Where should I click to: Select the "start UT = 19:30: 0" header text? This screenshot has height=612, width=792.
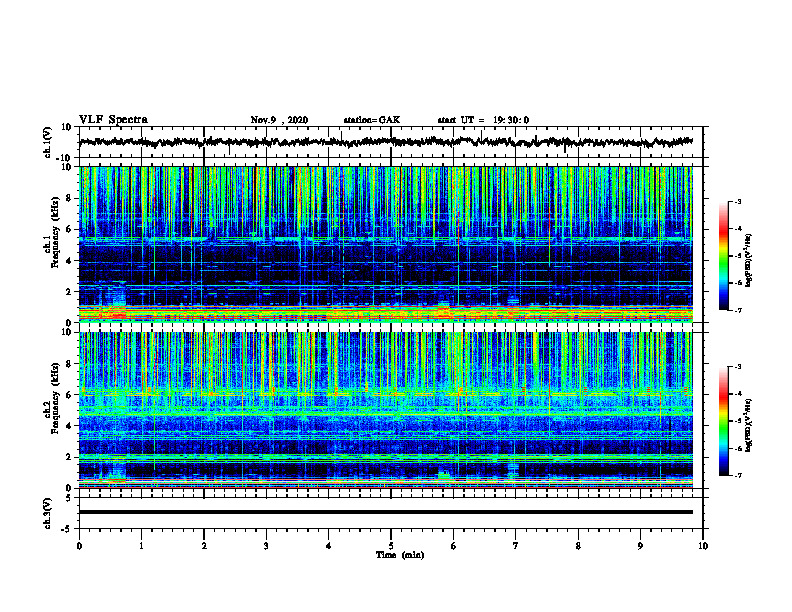(x=483, y=120)
